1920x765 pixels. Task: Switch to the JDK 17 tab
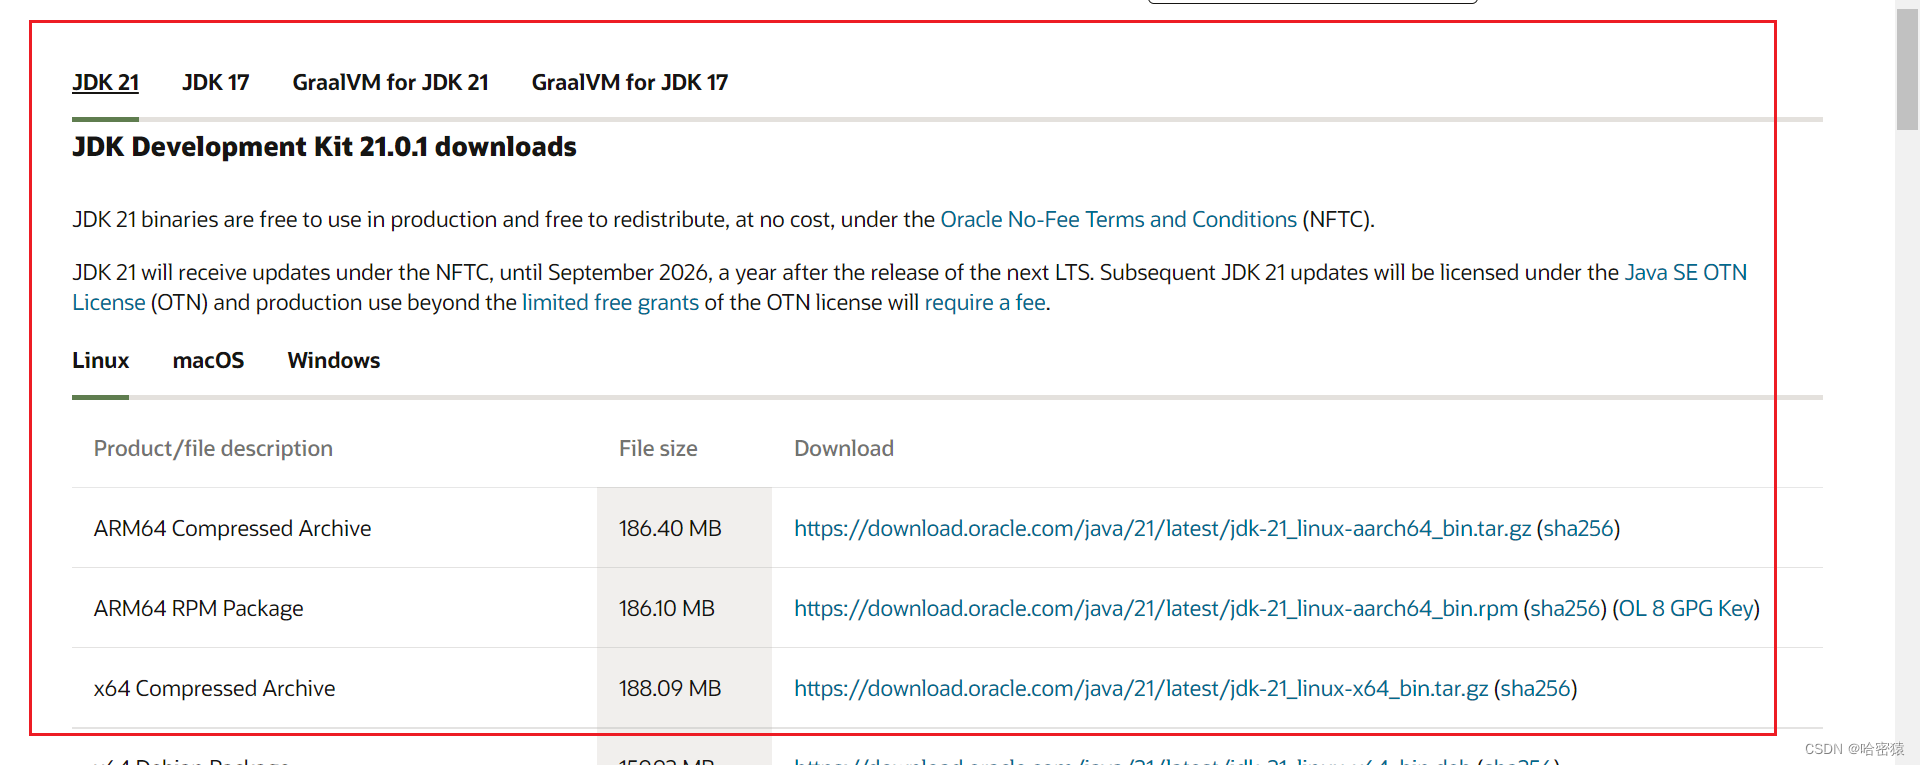click(215, 82)
